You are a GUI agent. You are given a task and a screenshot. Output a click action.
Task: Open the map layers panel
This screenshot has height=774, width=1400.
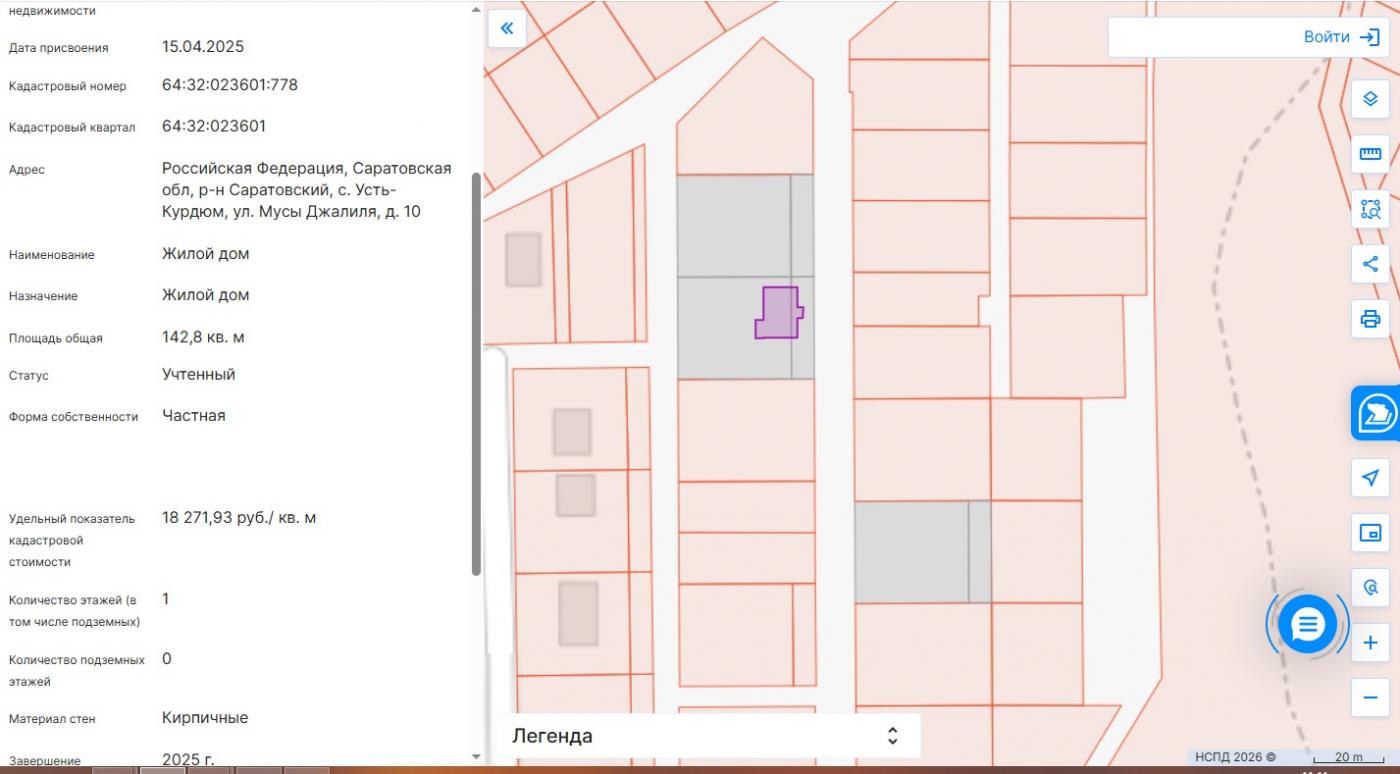[x=1370, y=100]
